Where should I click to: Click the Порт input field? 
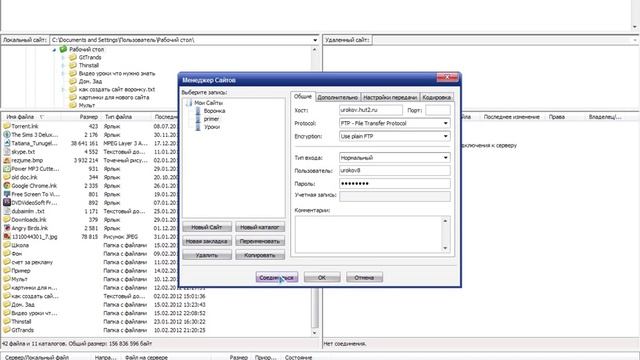(x=438, y=110)
